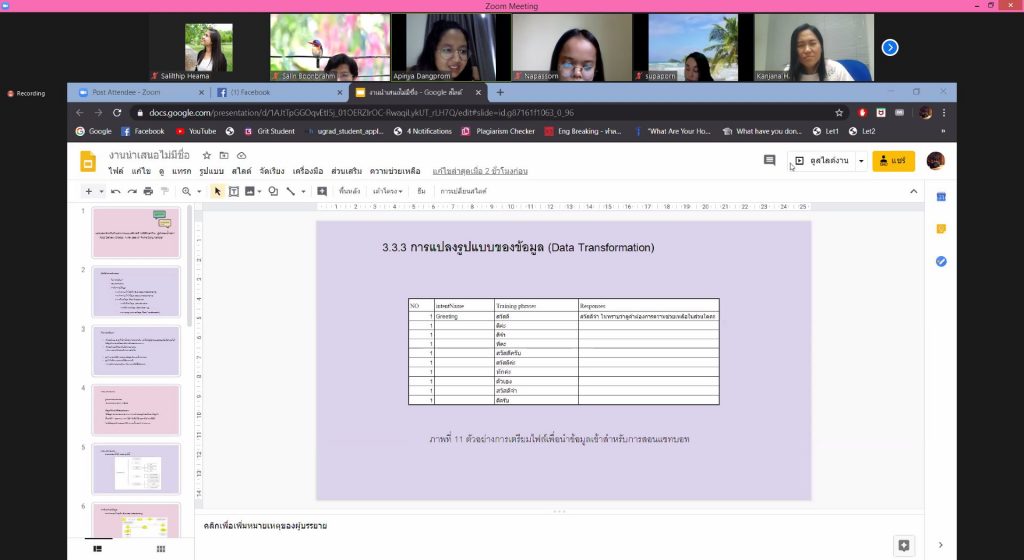Open comment history speech bubble icon
The height and width of the screenshot is (560, 1024).
pyautogui.click(x=769, y=160)
